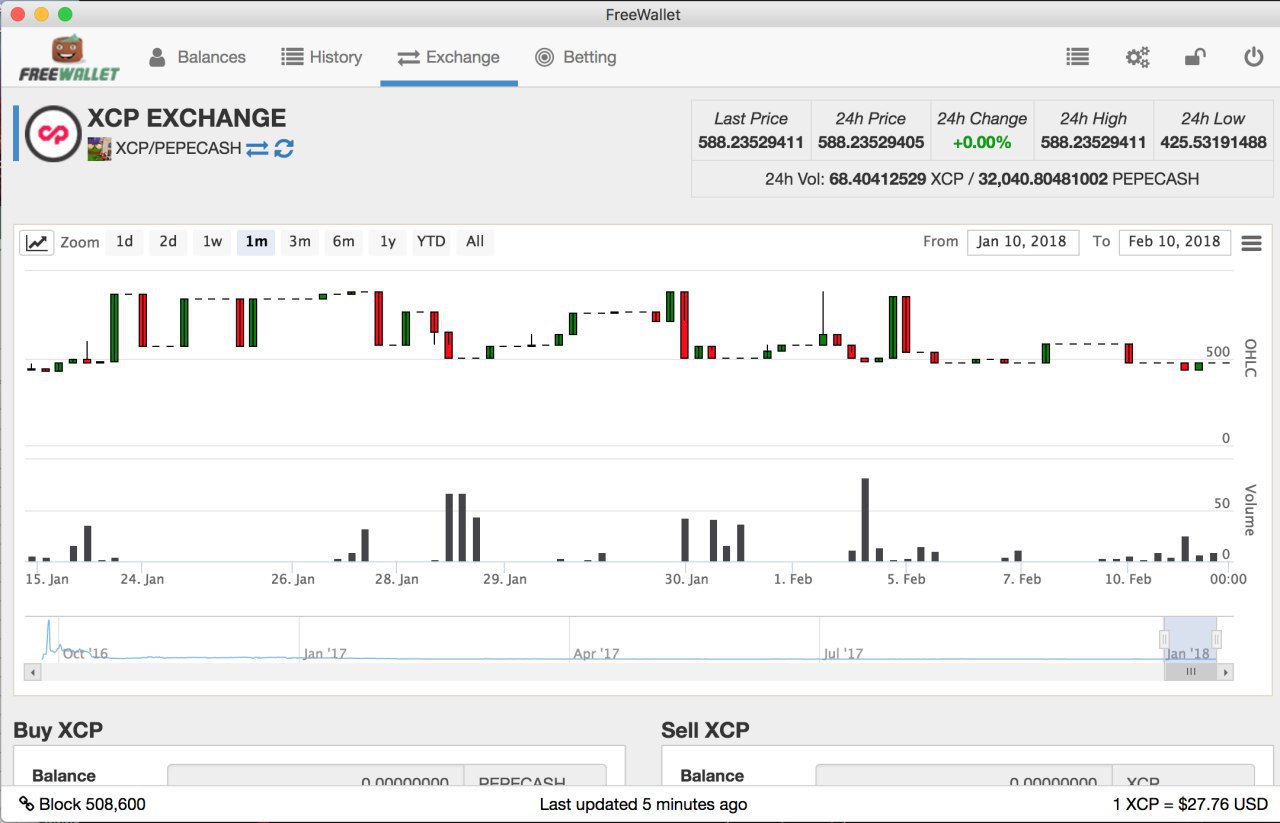Open settings via the gears icon
The height and width of the screenshot is (823, 1280).
1137,57
